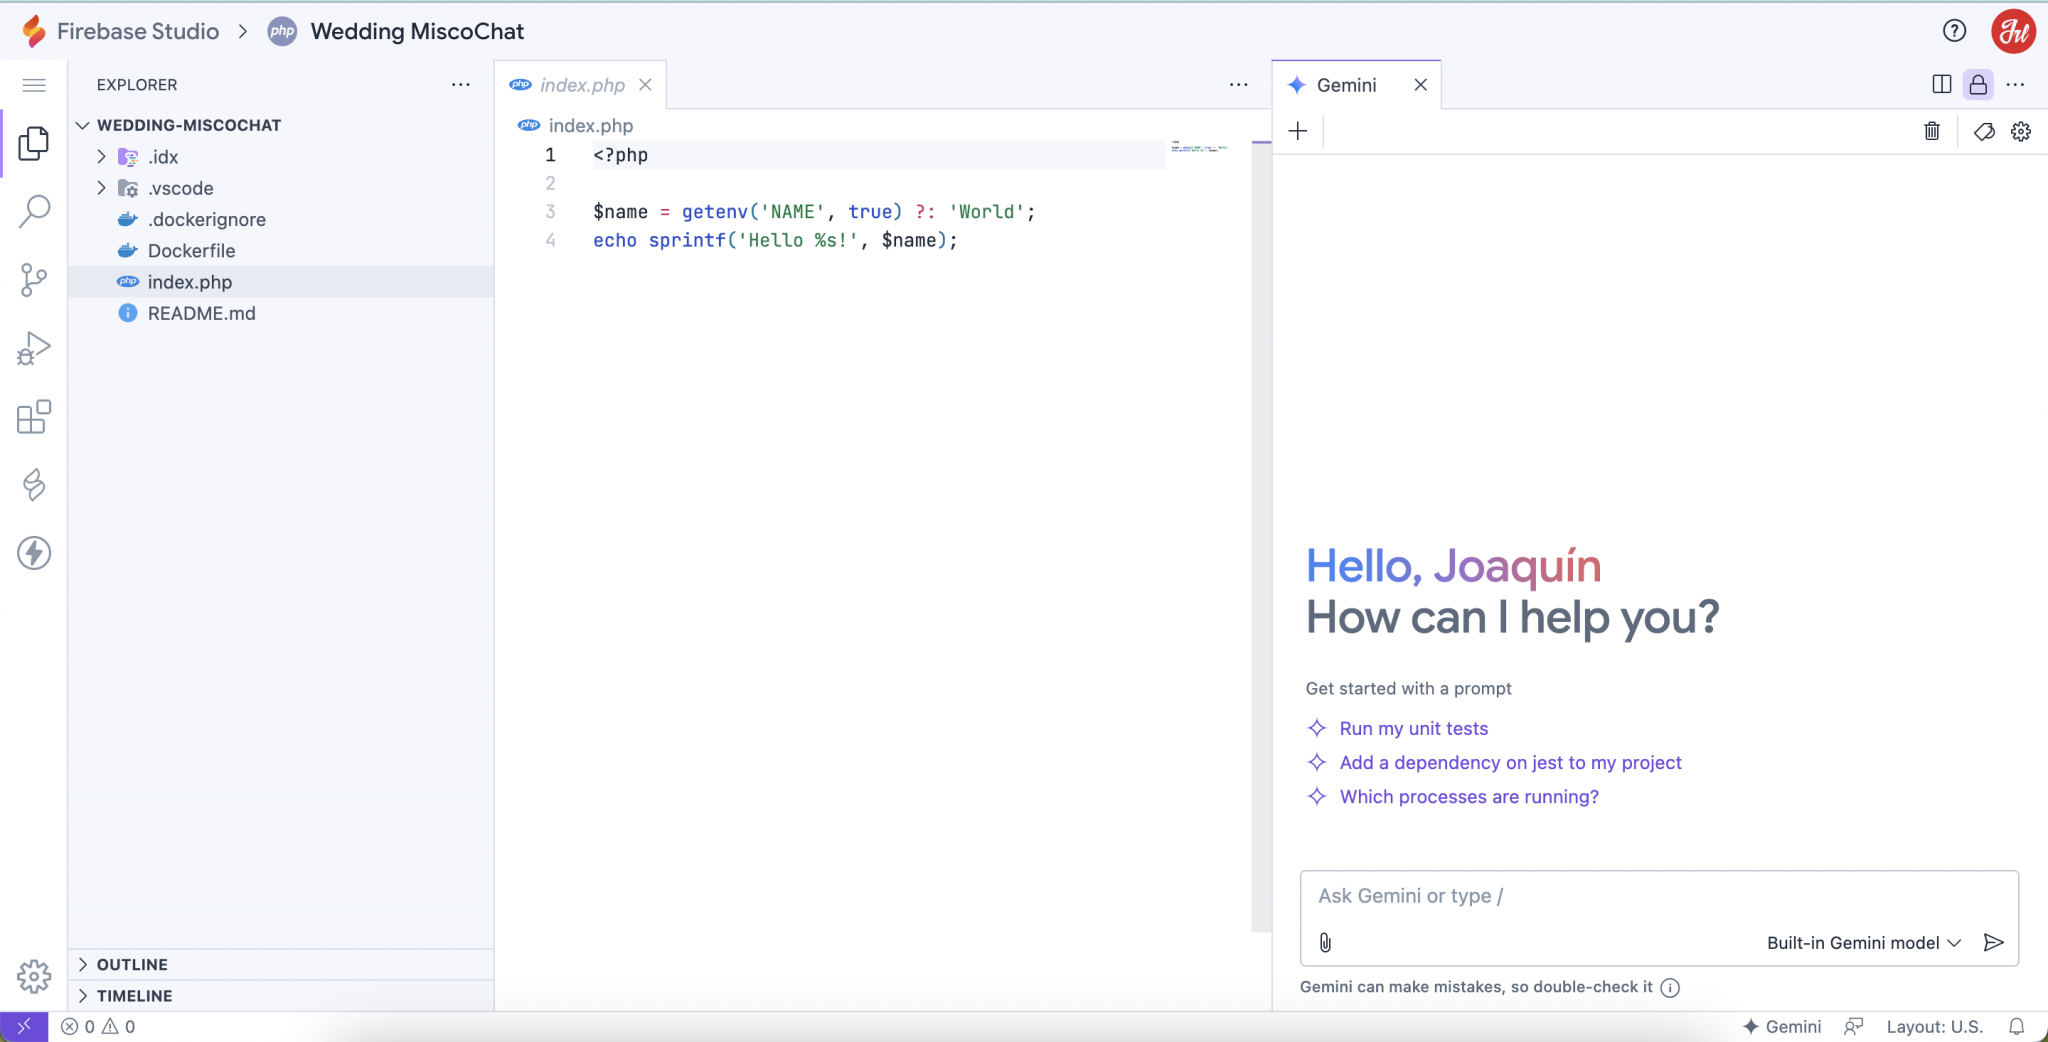Toggle the editor group lock icon

tap(1978, 85)
